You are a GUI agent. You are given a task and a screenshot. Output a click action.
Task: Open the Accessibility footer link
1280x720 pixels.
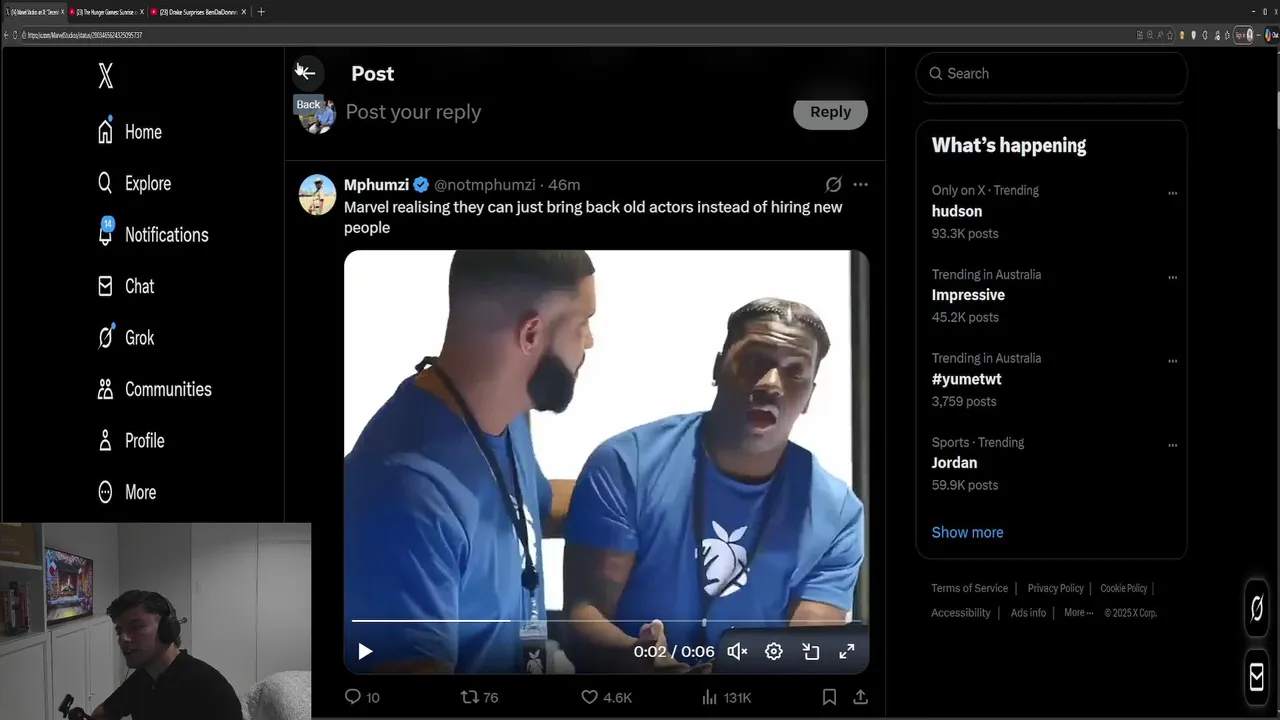(x=960, y=613)
